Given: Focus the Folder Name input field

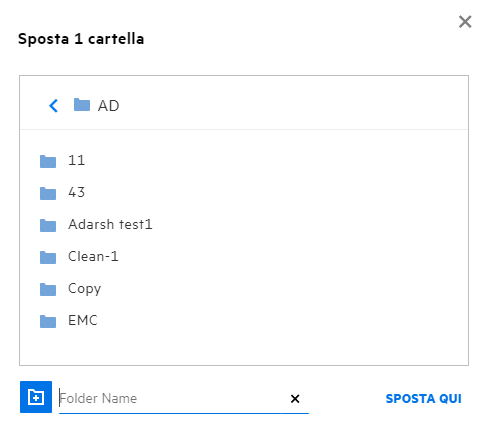Looking at the screenshot, I should pyautogui.click(x=170, y=398).
